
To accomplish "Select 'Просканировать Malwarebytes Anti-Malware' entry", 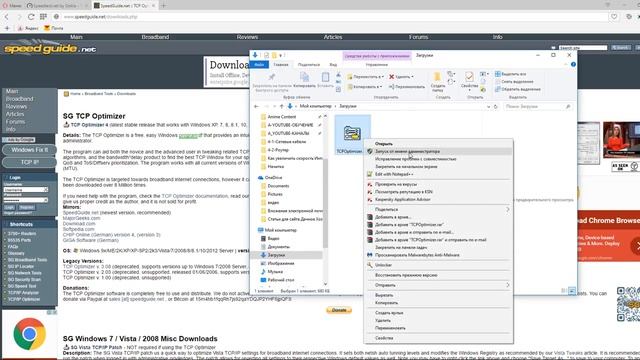I will pyautogui.click(x=438, y=255).
